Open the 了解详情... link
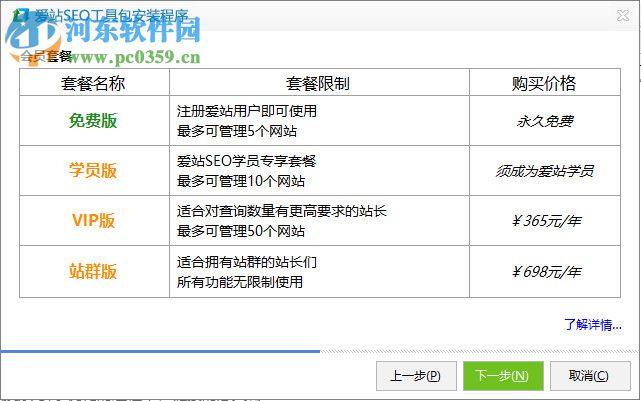Image resolution: width=641 pixels, height=401 pixels. pyautogui.click(x=593, y=325)
